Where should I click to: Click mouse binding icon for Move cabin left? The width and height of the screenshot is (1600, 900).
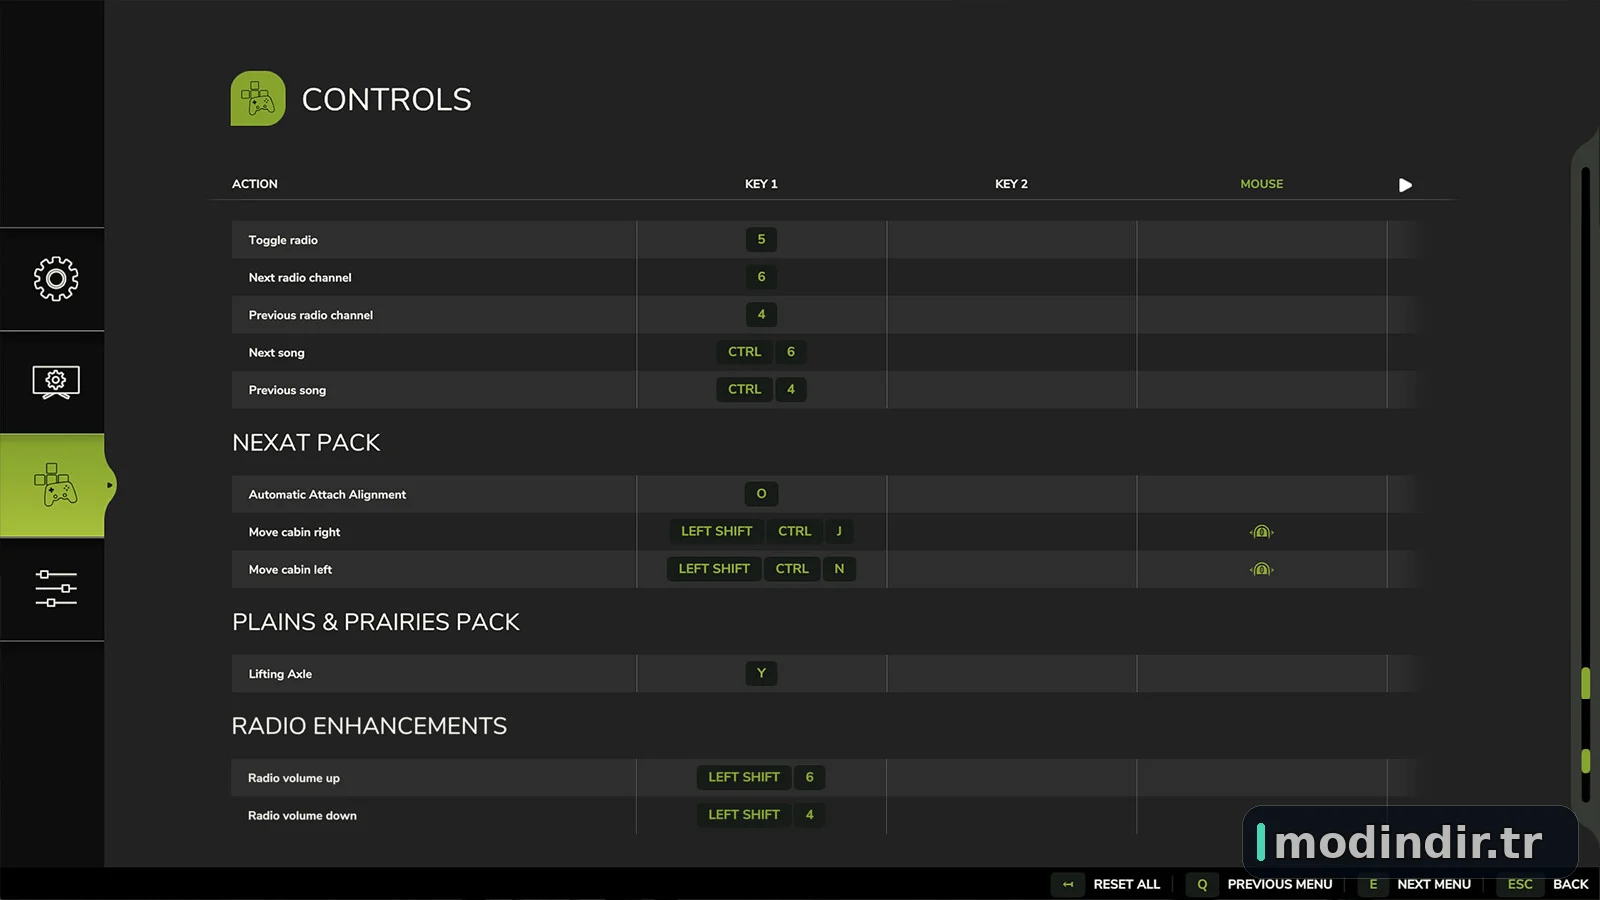click(x=1262, y=569)
